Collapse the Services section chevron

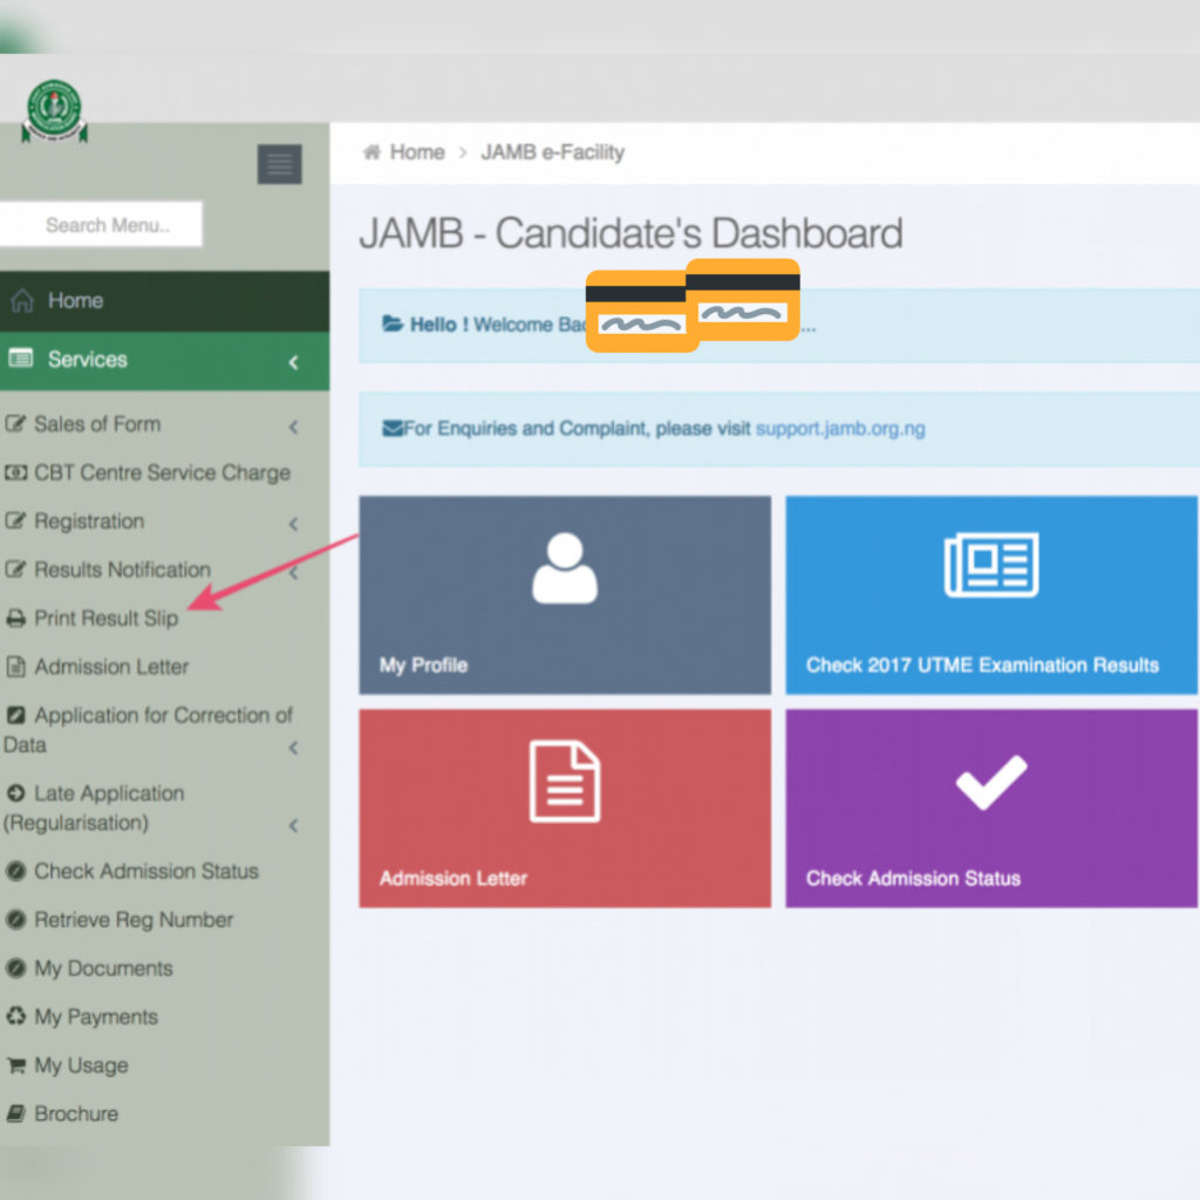click(x=293, y=362)
